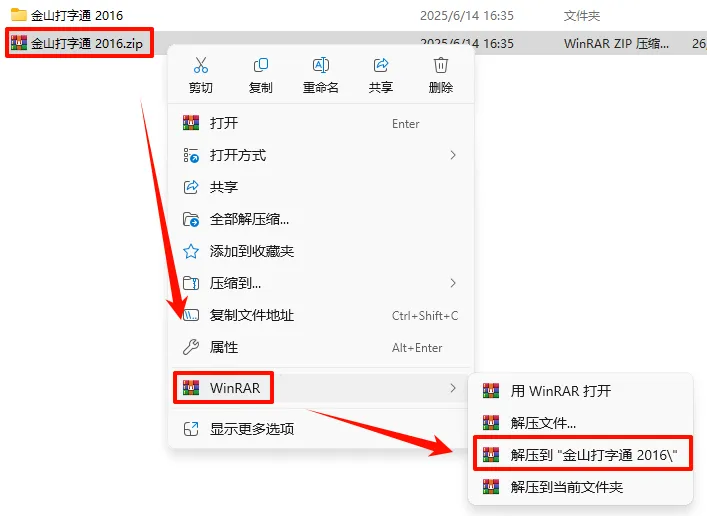Choose 解压到当前文件夹 in WinRAR submenu
707x516 pixels.
pyautogui.click(x=582, y=487)
